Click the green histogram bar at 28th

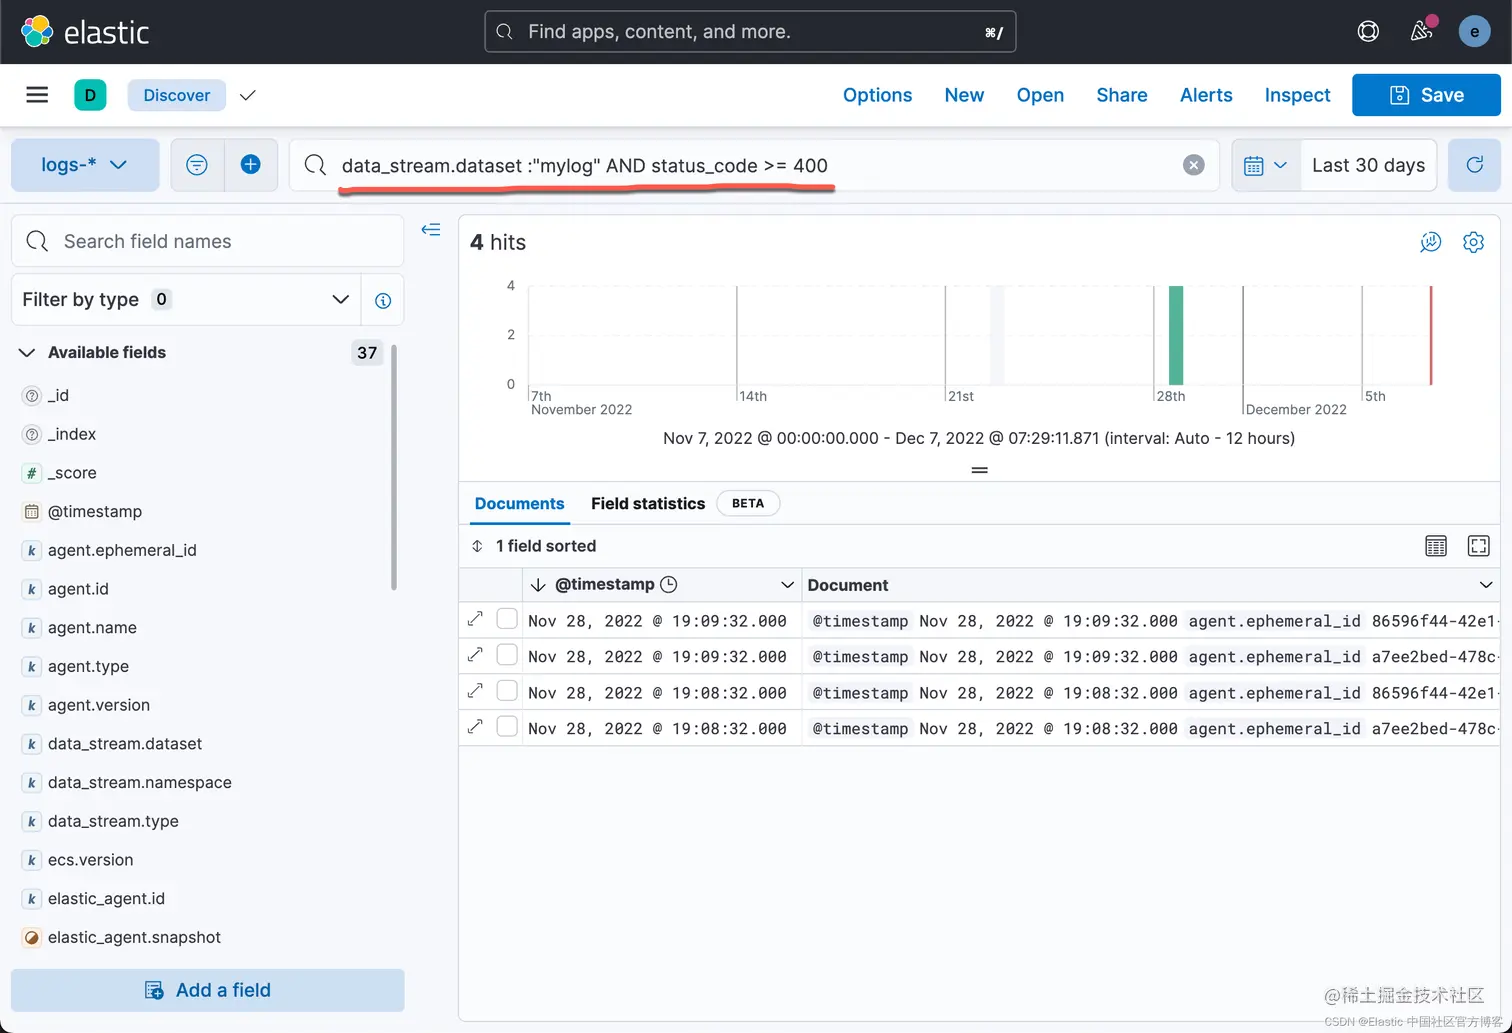coord(1176,335)
